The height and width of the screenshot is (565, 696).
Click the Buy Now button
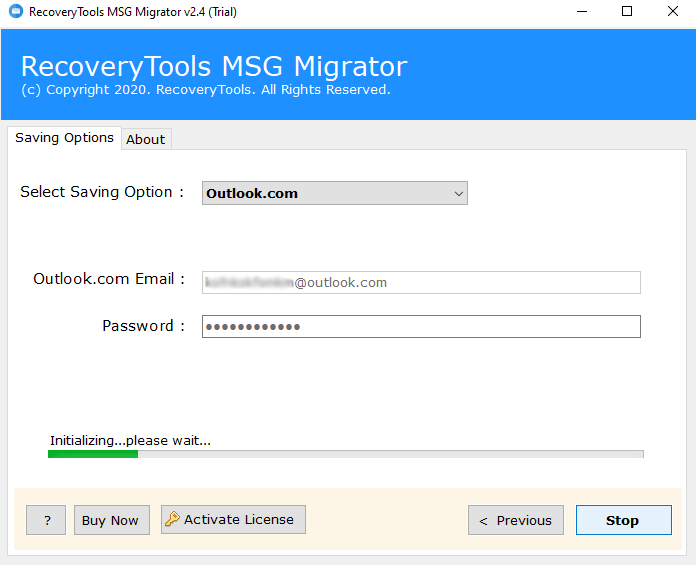(x=112, y=520)
